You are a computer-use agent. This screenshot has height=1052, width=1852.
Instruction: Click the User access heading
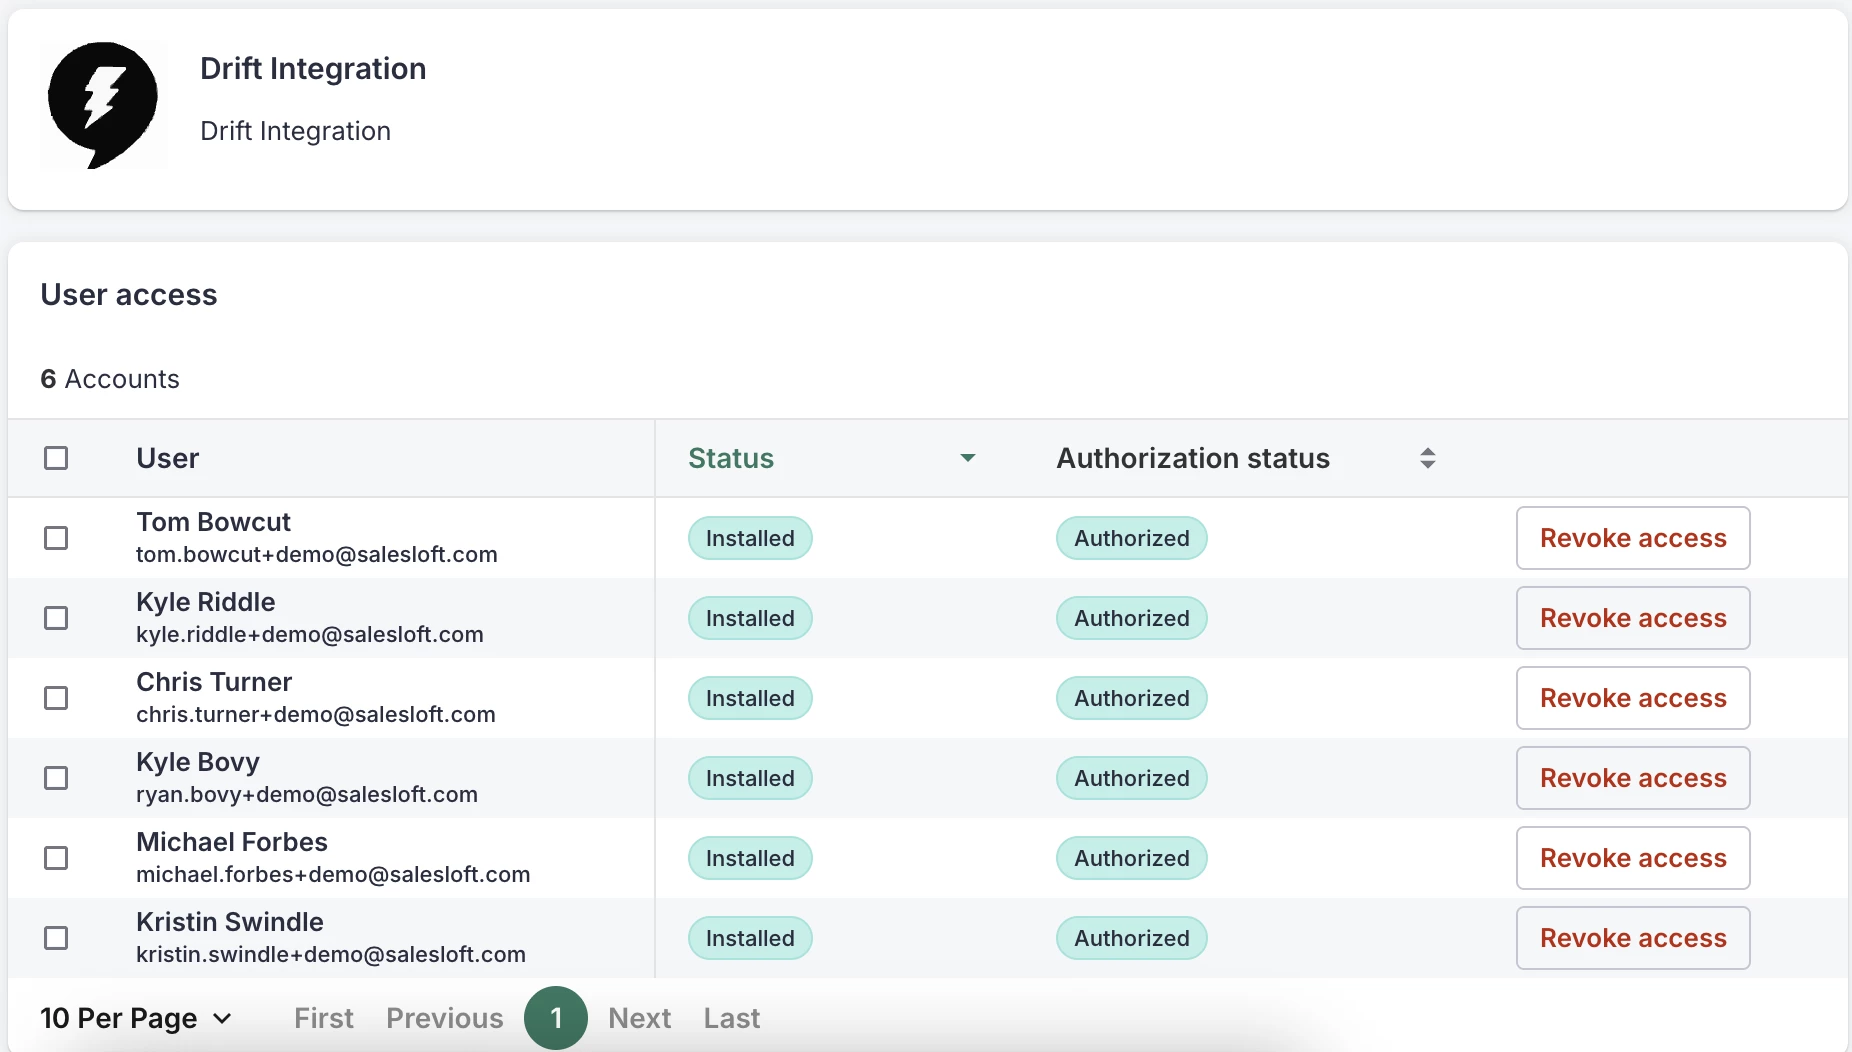coord(129,295)
